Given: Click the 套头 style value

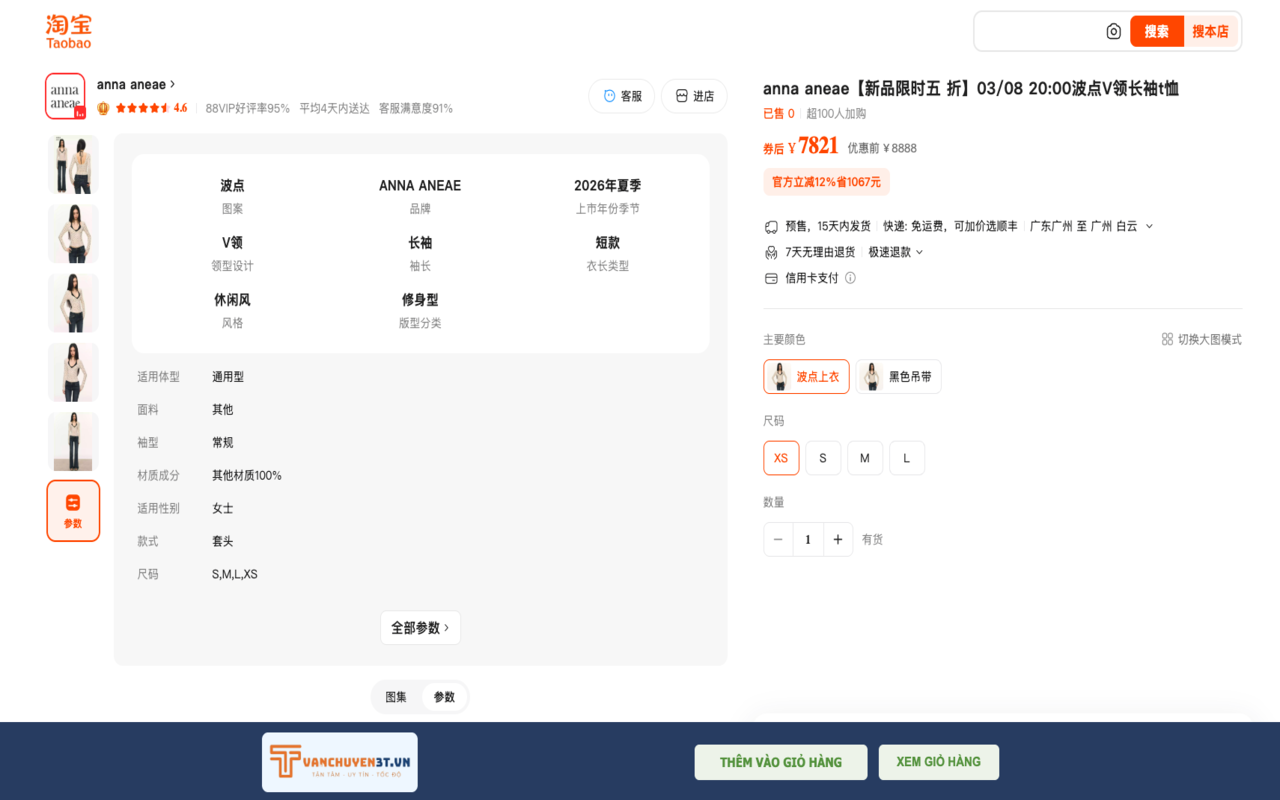Looking at the screenshot, I should pyautogui.click(x=223, y=541).
